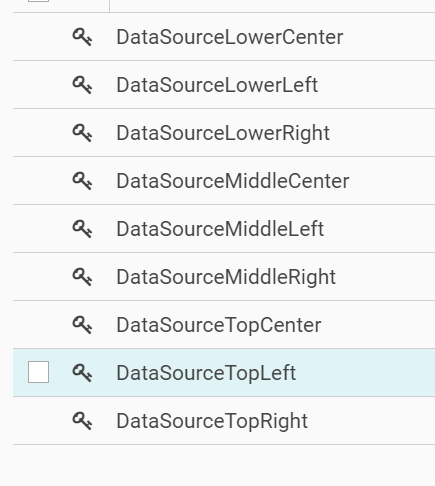Click the DataSourceTopLeft name text
This screenshot has height=486, width=435.
coord(206,373)
